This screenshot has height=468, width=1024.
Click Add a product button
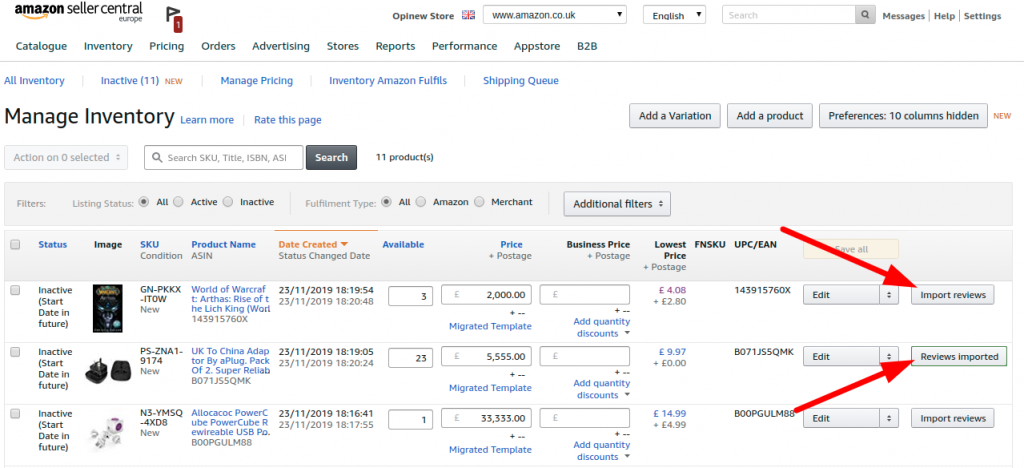click(770, 116)
